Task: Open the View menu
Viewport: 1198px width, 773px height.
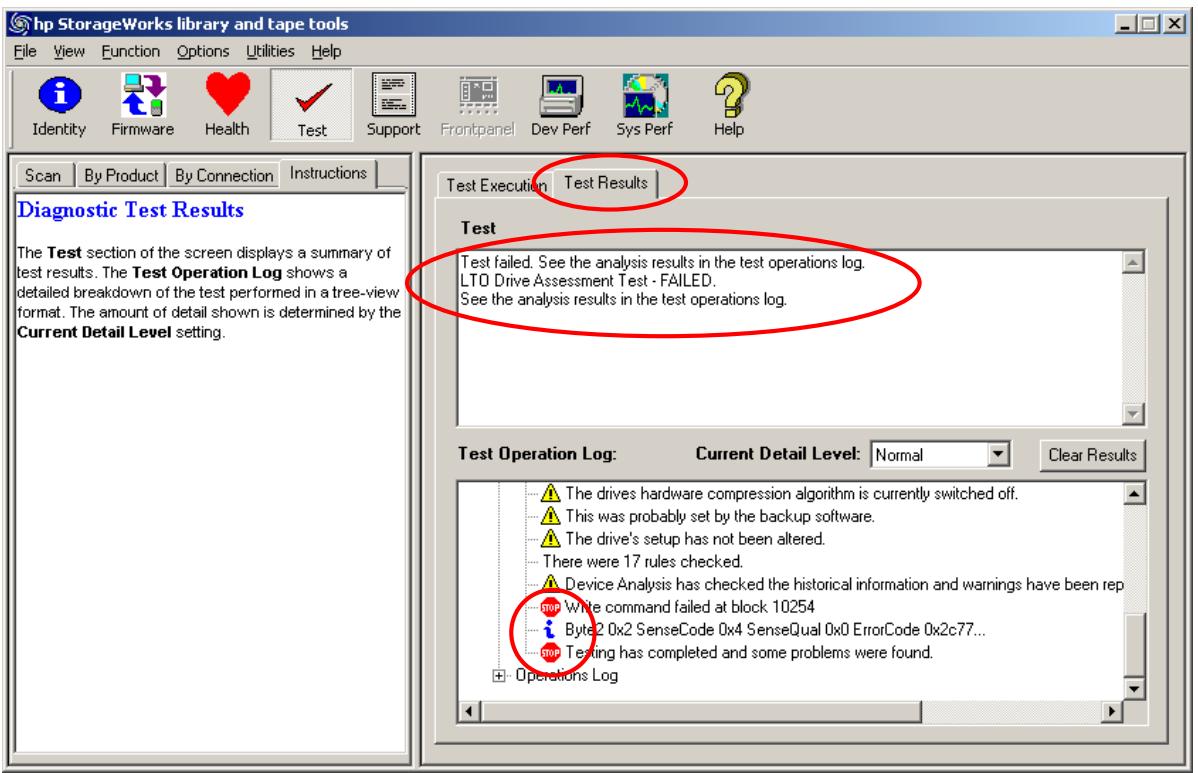Action: pyautogui.click(x=69, y=51)
